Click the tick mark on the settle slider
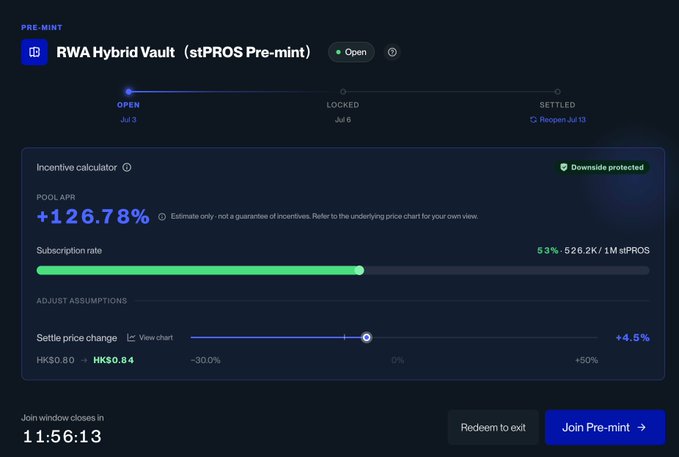 click(344, 337)
